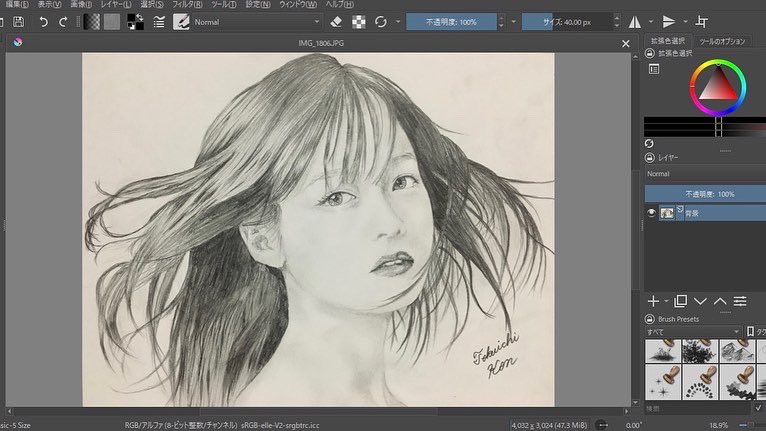Open toolbar blending mode Normal dropdown

pyautogui.click(x=257, y=22)
